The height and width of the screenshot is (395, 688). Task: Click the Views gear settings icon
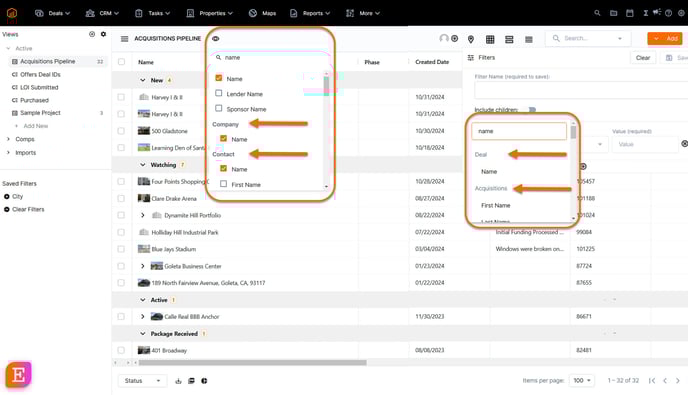tap(103, 34)
